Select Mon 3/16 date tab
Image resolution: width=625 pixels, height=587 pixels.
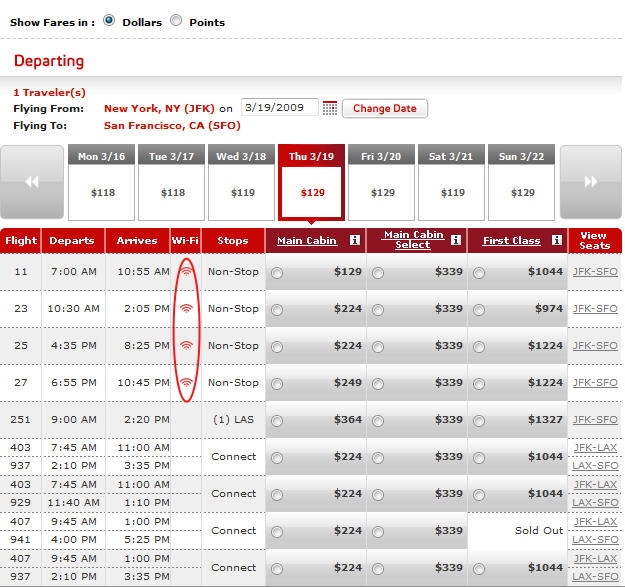coord(101,182)
